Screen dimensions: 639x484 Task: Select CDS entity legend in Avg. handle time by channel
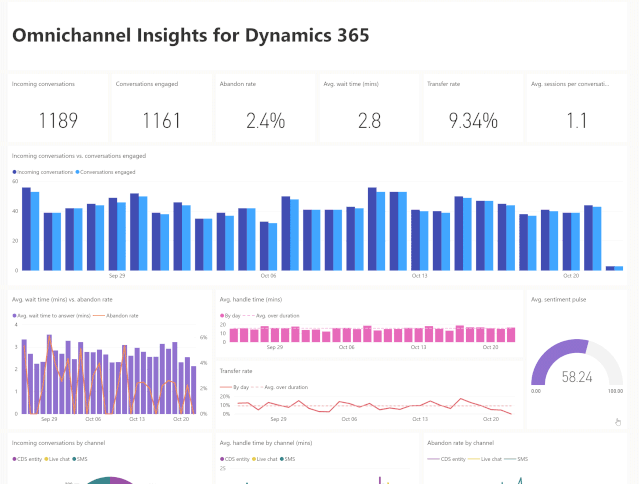[x=235, y=459]
